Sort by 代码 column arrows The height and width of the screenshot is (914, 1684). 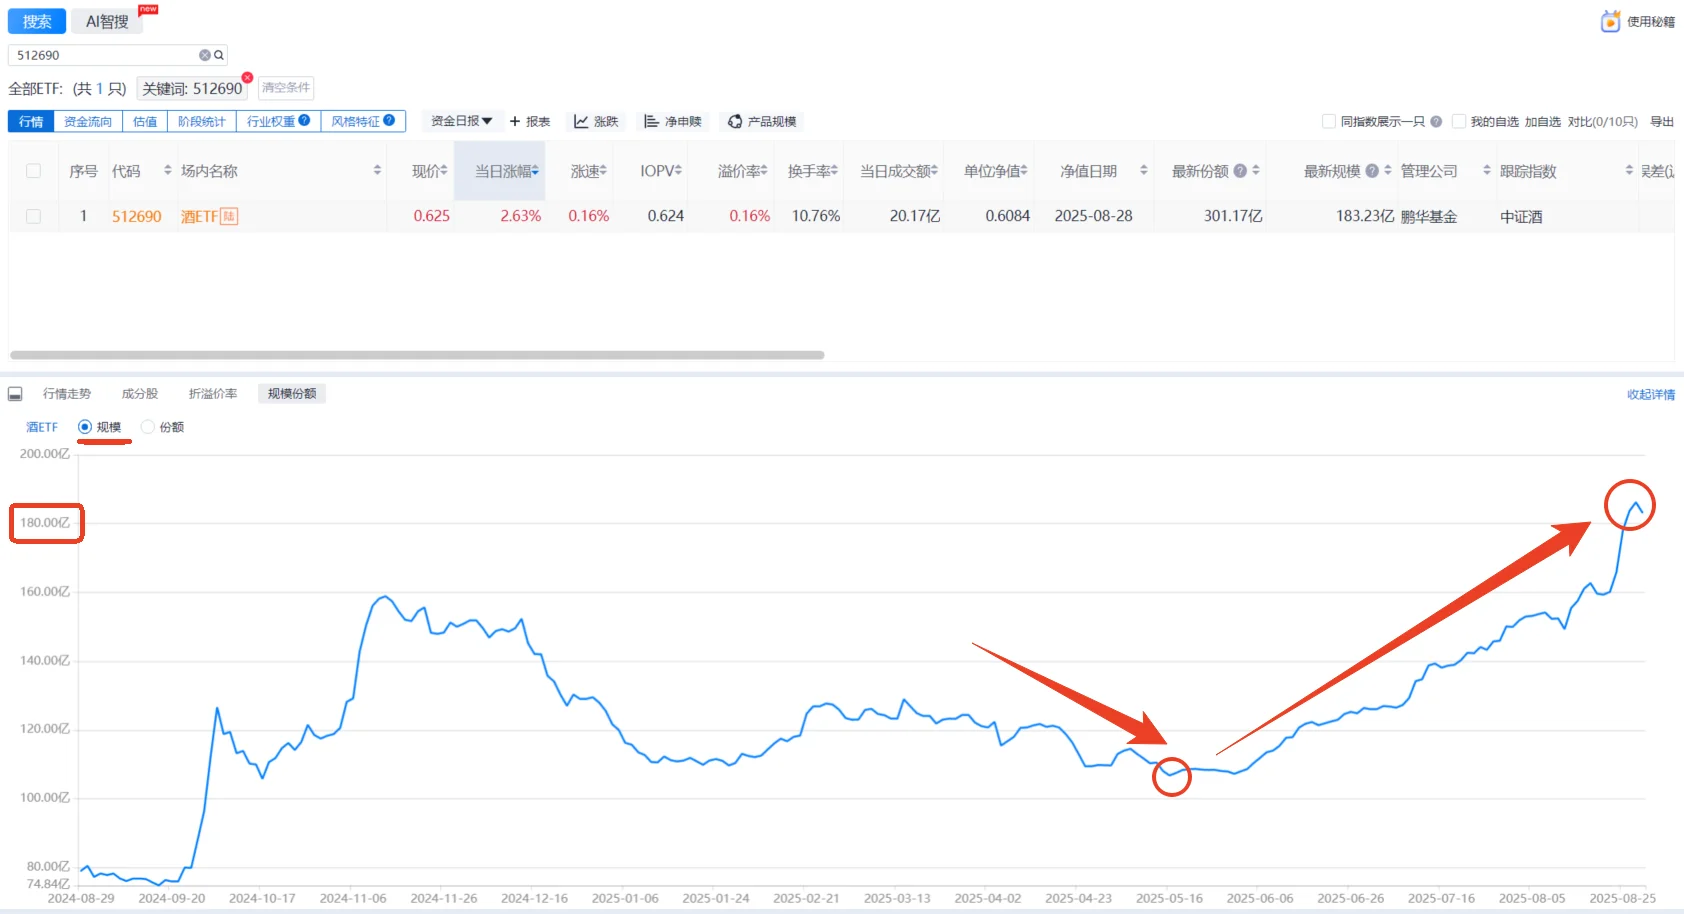click(168, 171)
